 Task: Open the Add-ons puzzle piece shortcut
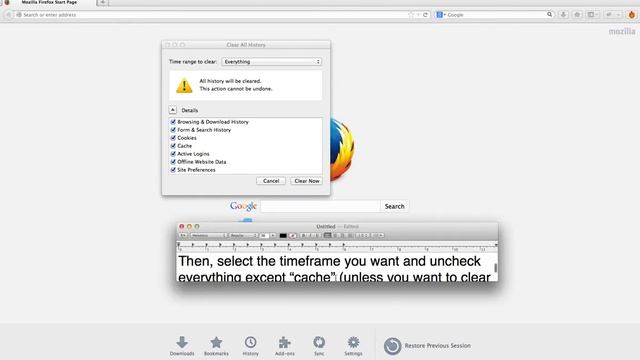[x=284, y=346]
